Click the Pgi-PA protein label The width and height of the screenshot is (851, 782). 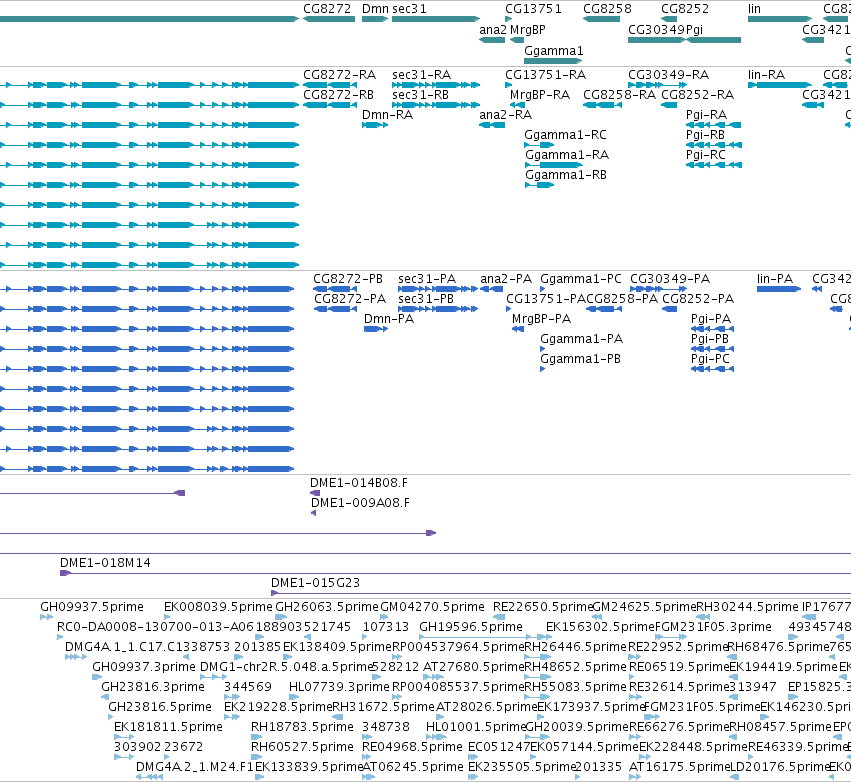click(x=710, y=319)
